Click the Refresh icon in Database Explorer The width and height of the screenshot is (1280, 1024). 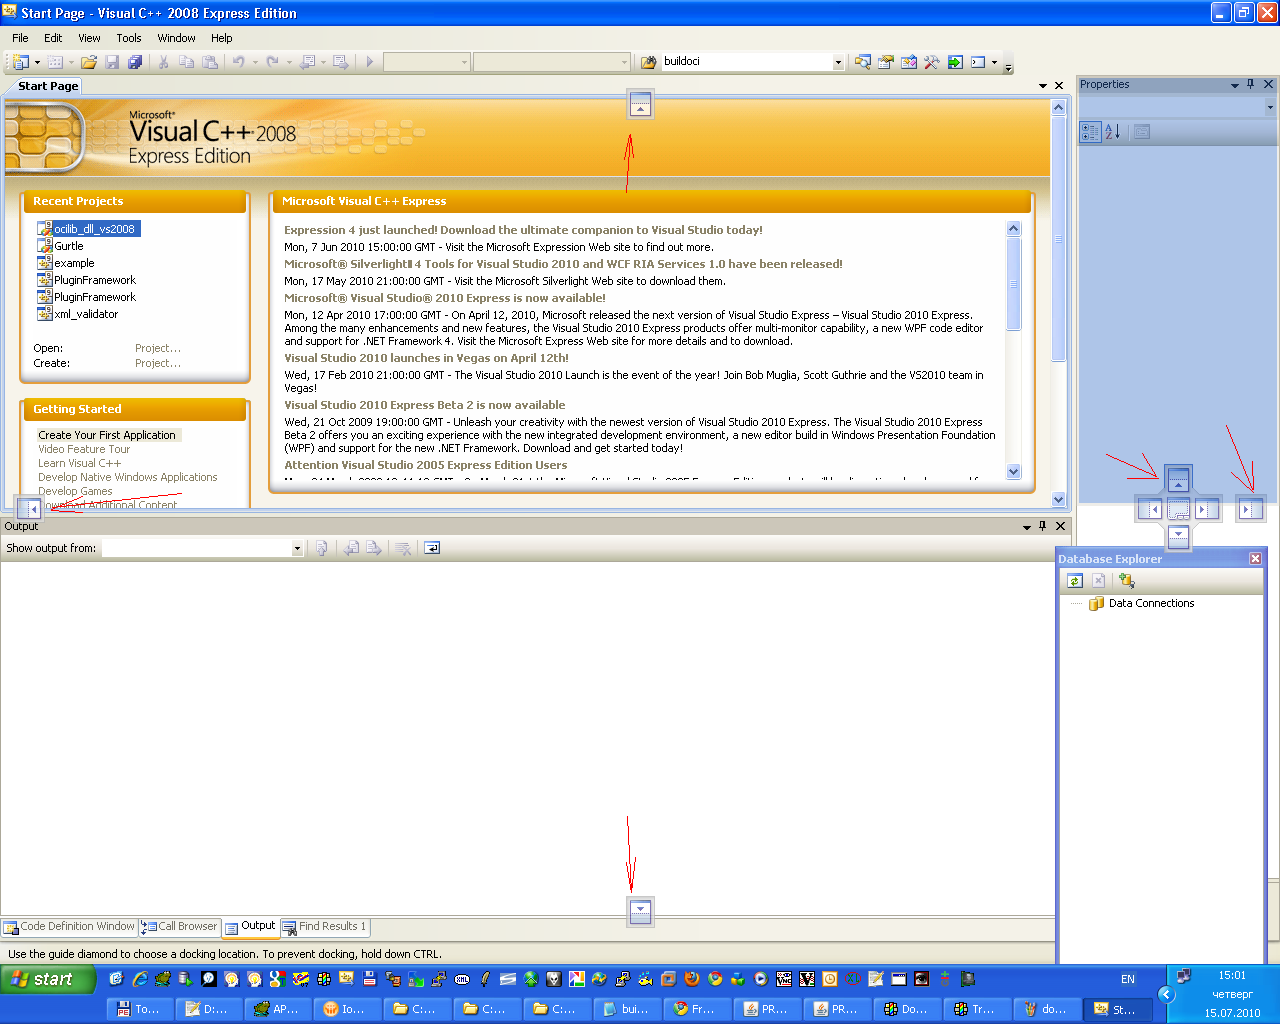pos(1074,581)
